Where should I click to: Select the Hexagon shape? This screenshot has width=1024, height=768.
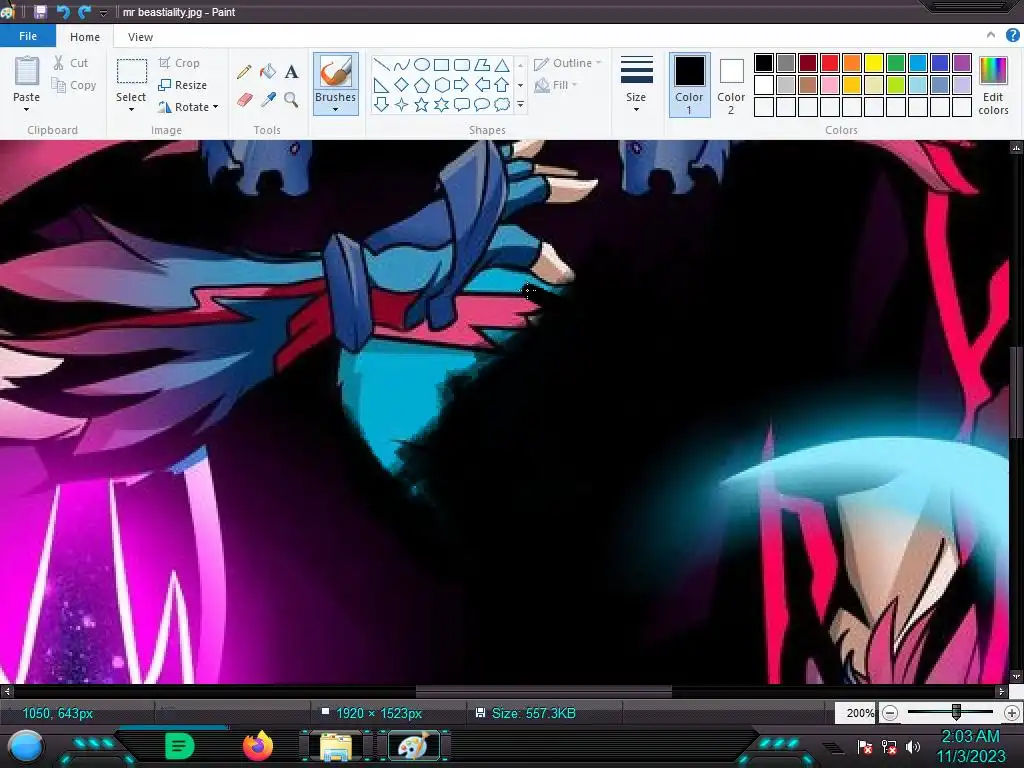pyautogui.click(x=441, y=85)
